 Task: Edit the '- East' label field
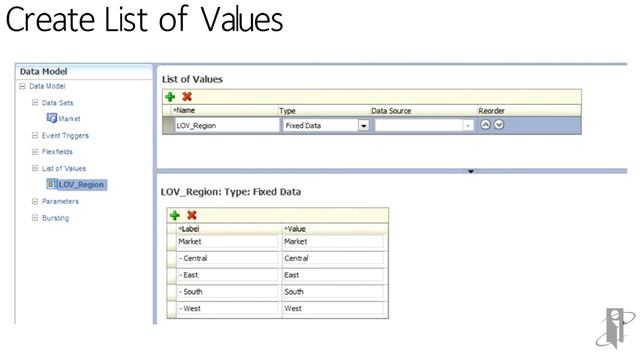coord(228,275)
